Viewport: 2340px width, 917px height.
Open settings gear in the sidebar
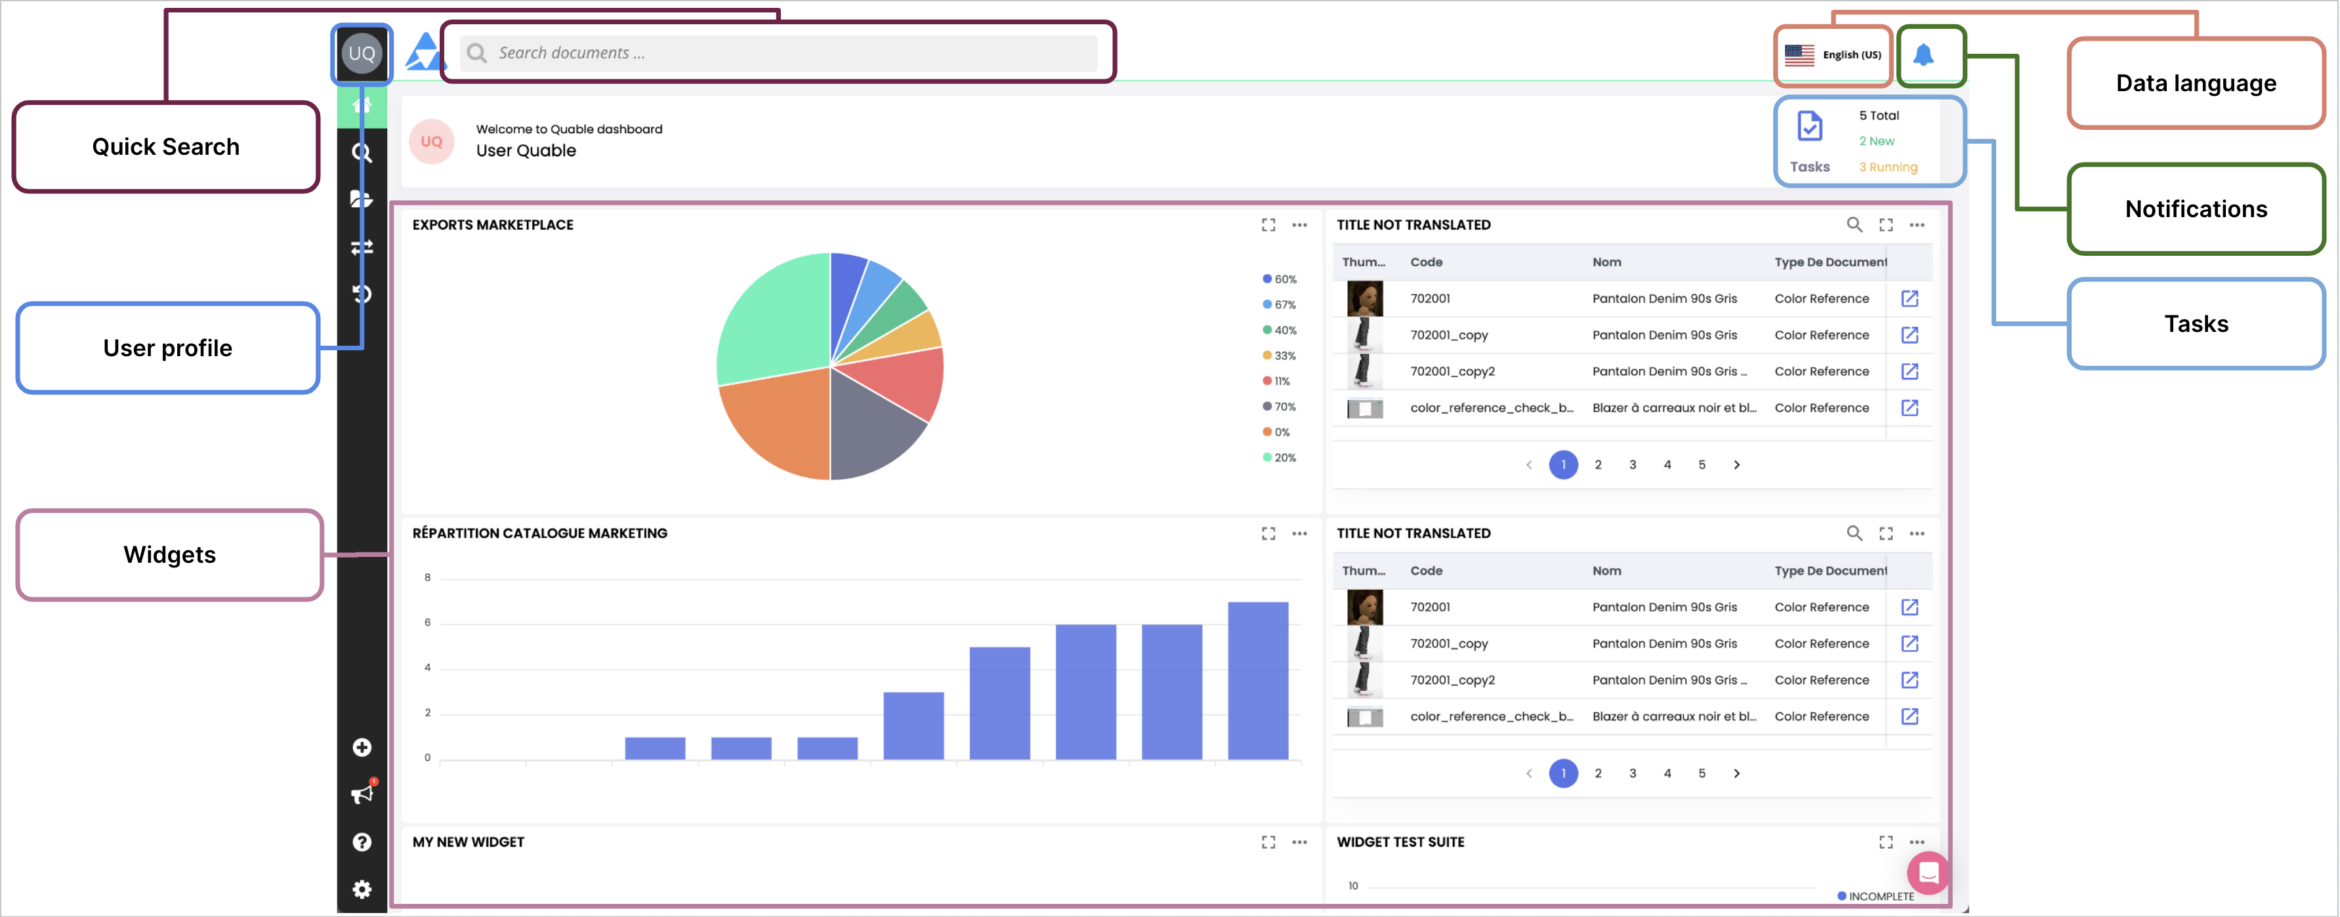coord(362,889)
